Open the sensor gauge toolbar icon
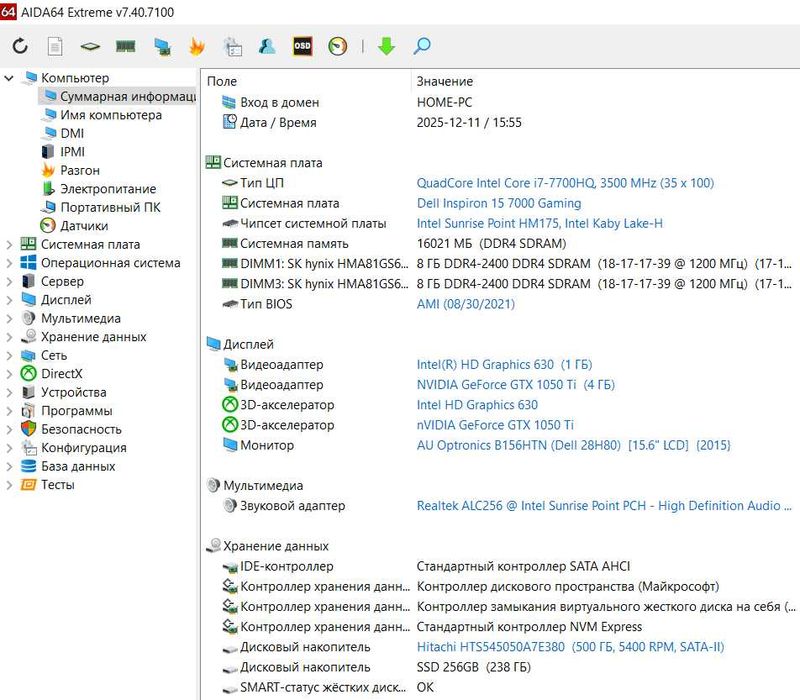The image size is (800, 700). coord(338,46)
